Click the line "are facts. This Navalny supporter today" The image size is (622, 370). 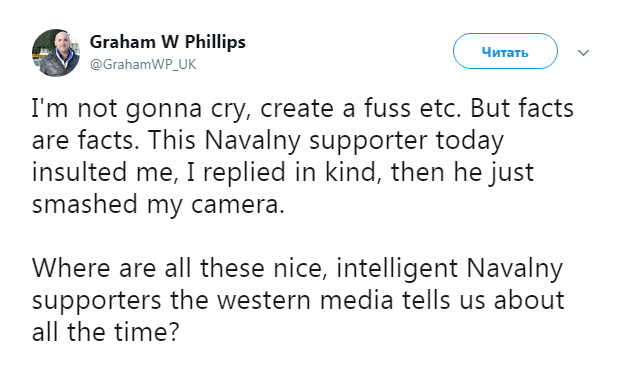(x=268, y=141)
